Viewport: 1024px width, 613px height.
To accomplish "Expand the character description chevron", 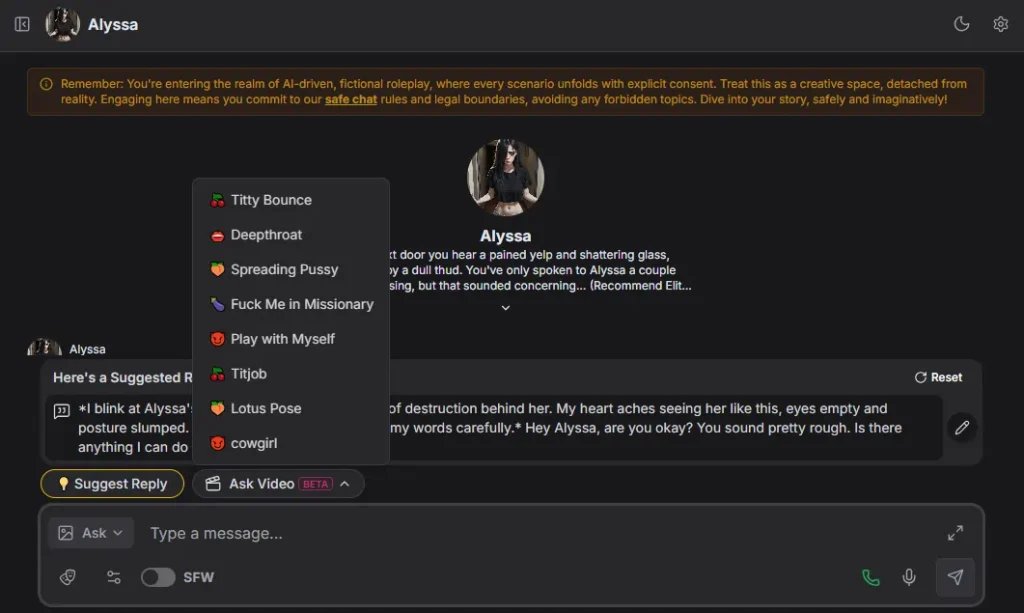I will pyautogui.click(x=505, y=307).
